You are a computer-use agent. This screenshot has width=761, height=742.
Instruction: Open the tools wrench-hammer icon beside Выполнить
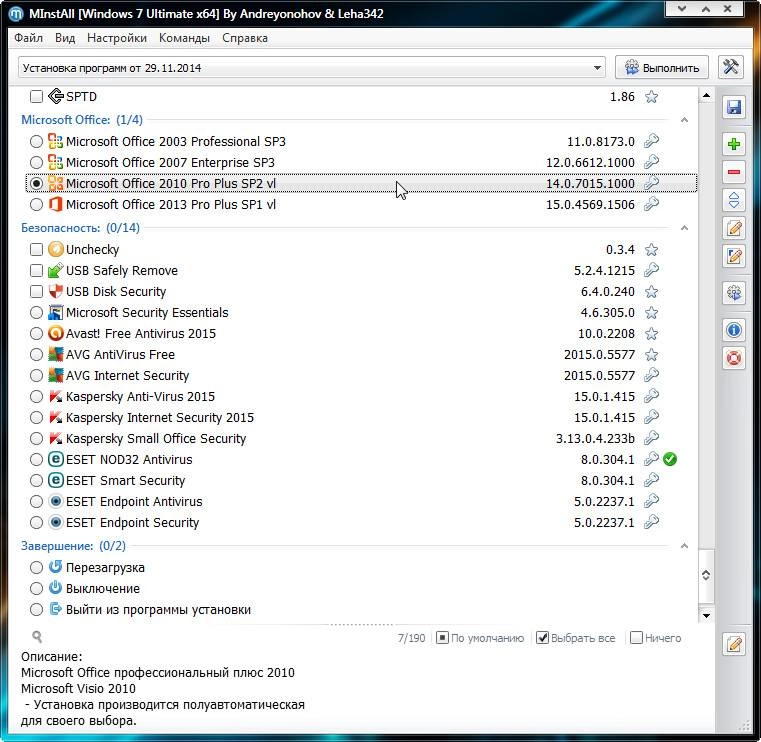[730, 67]
